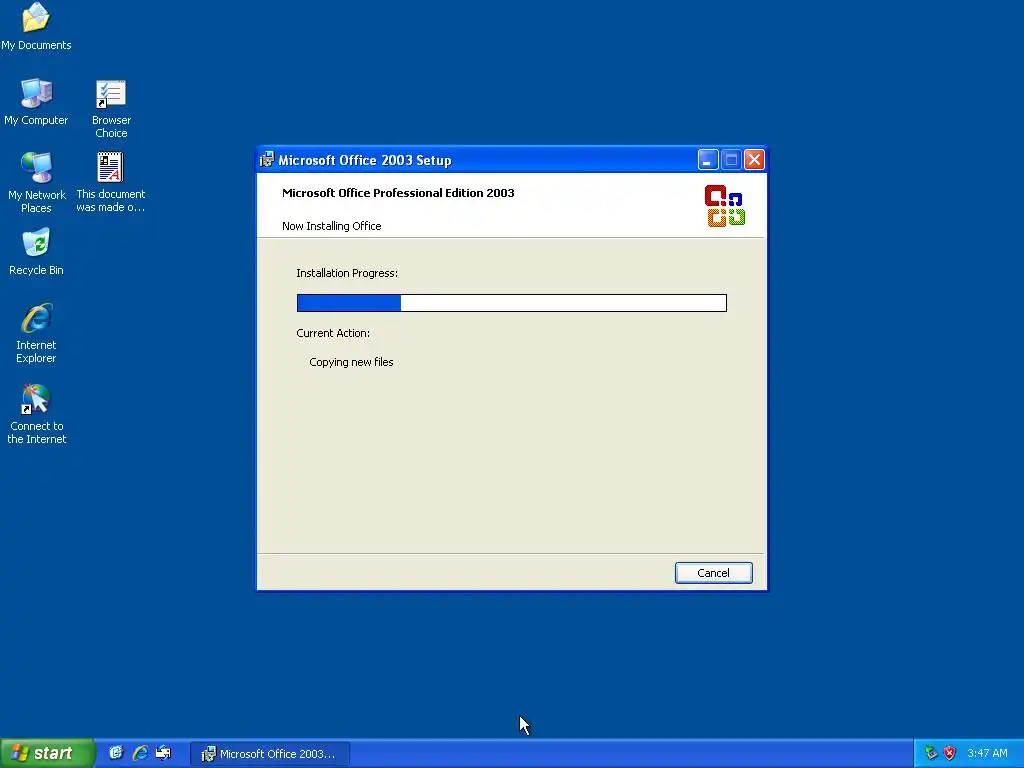Click the first Quick Launch icon beside Start

(x=116, y=753)
